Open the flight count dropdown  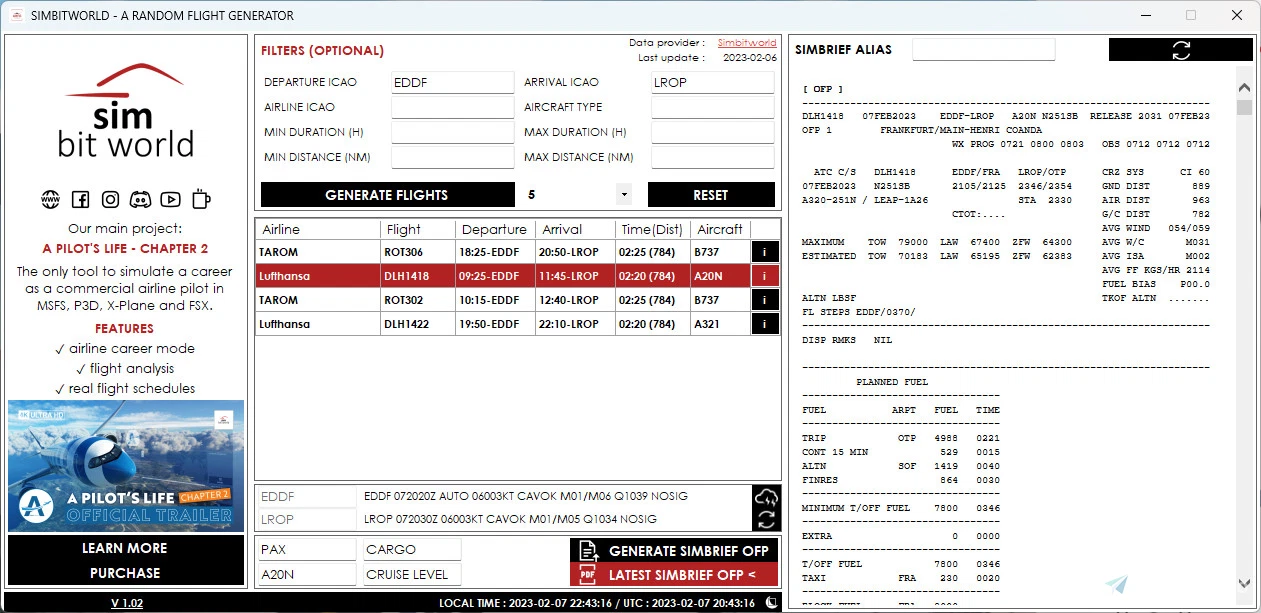[624, 195]
